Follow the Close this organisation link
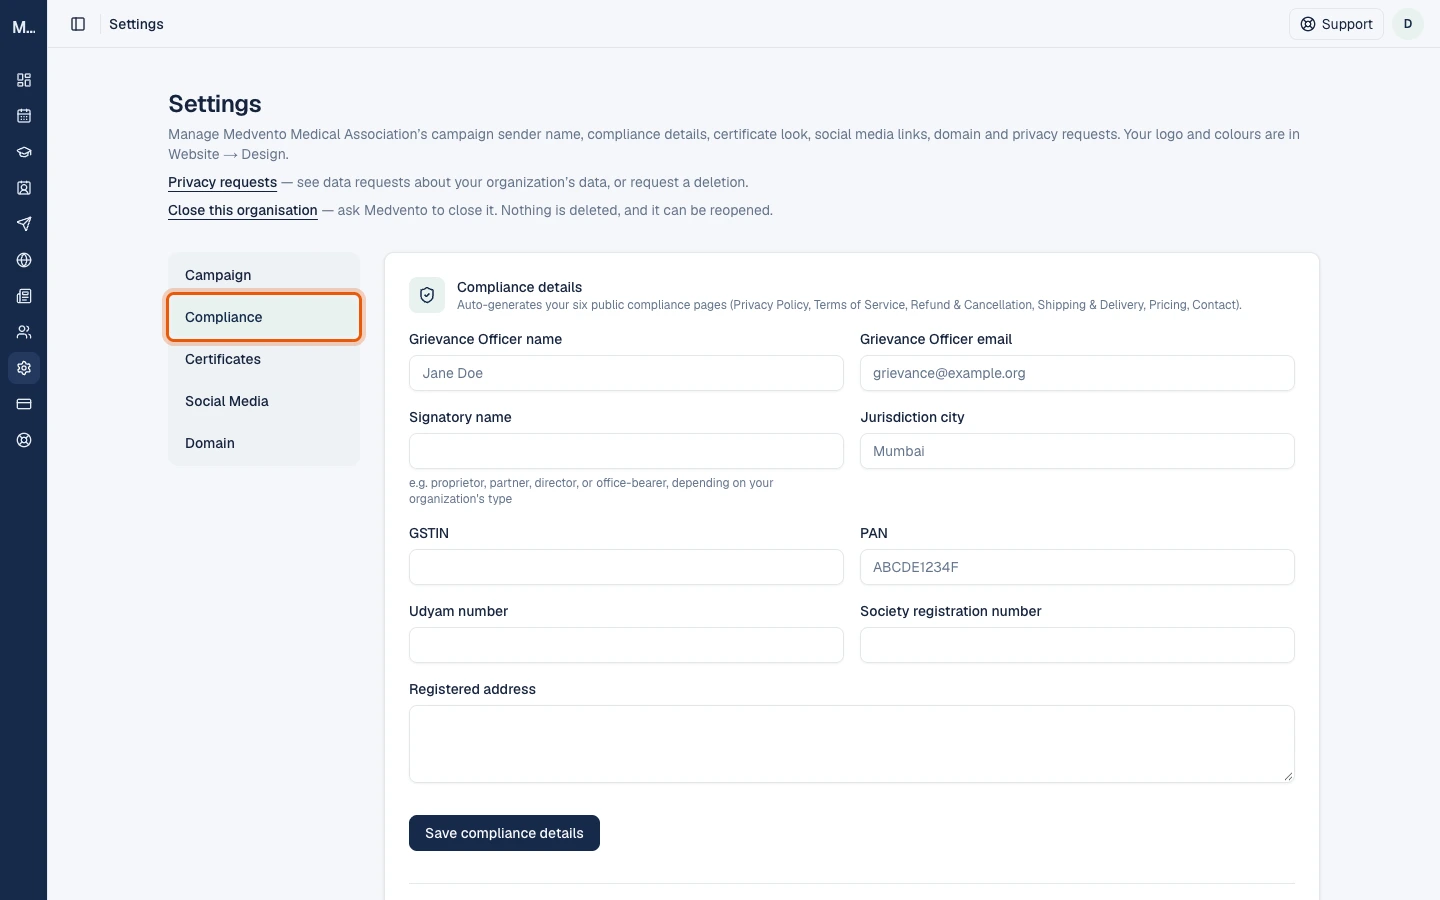Screen dimensions: 1440x900 (x=243, y=210)
